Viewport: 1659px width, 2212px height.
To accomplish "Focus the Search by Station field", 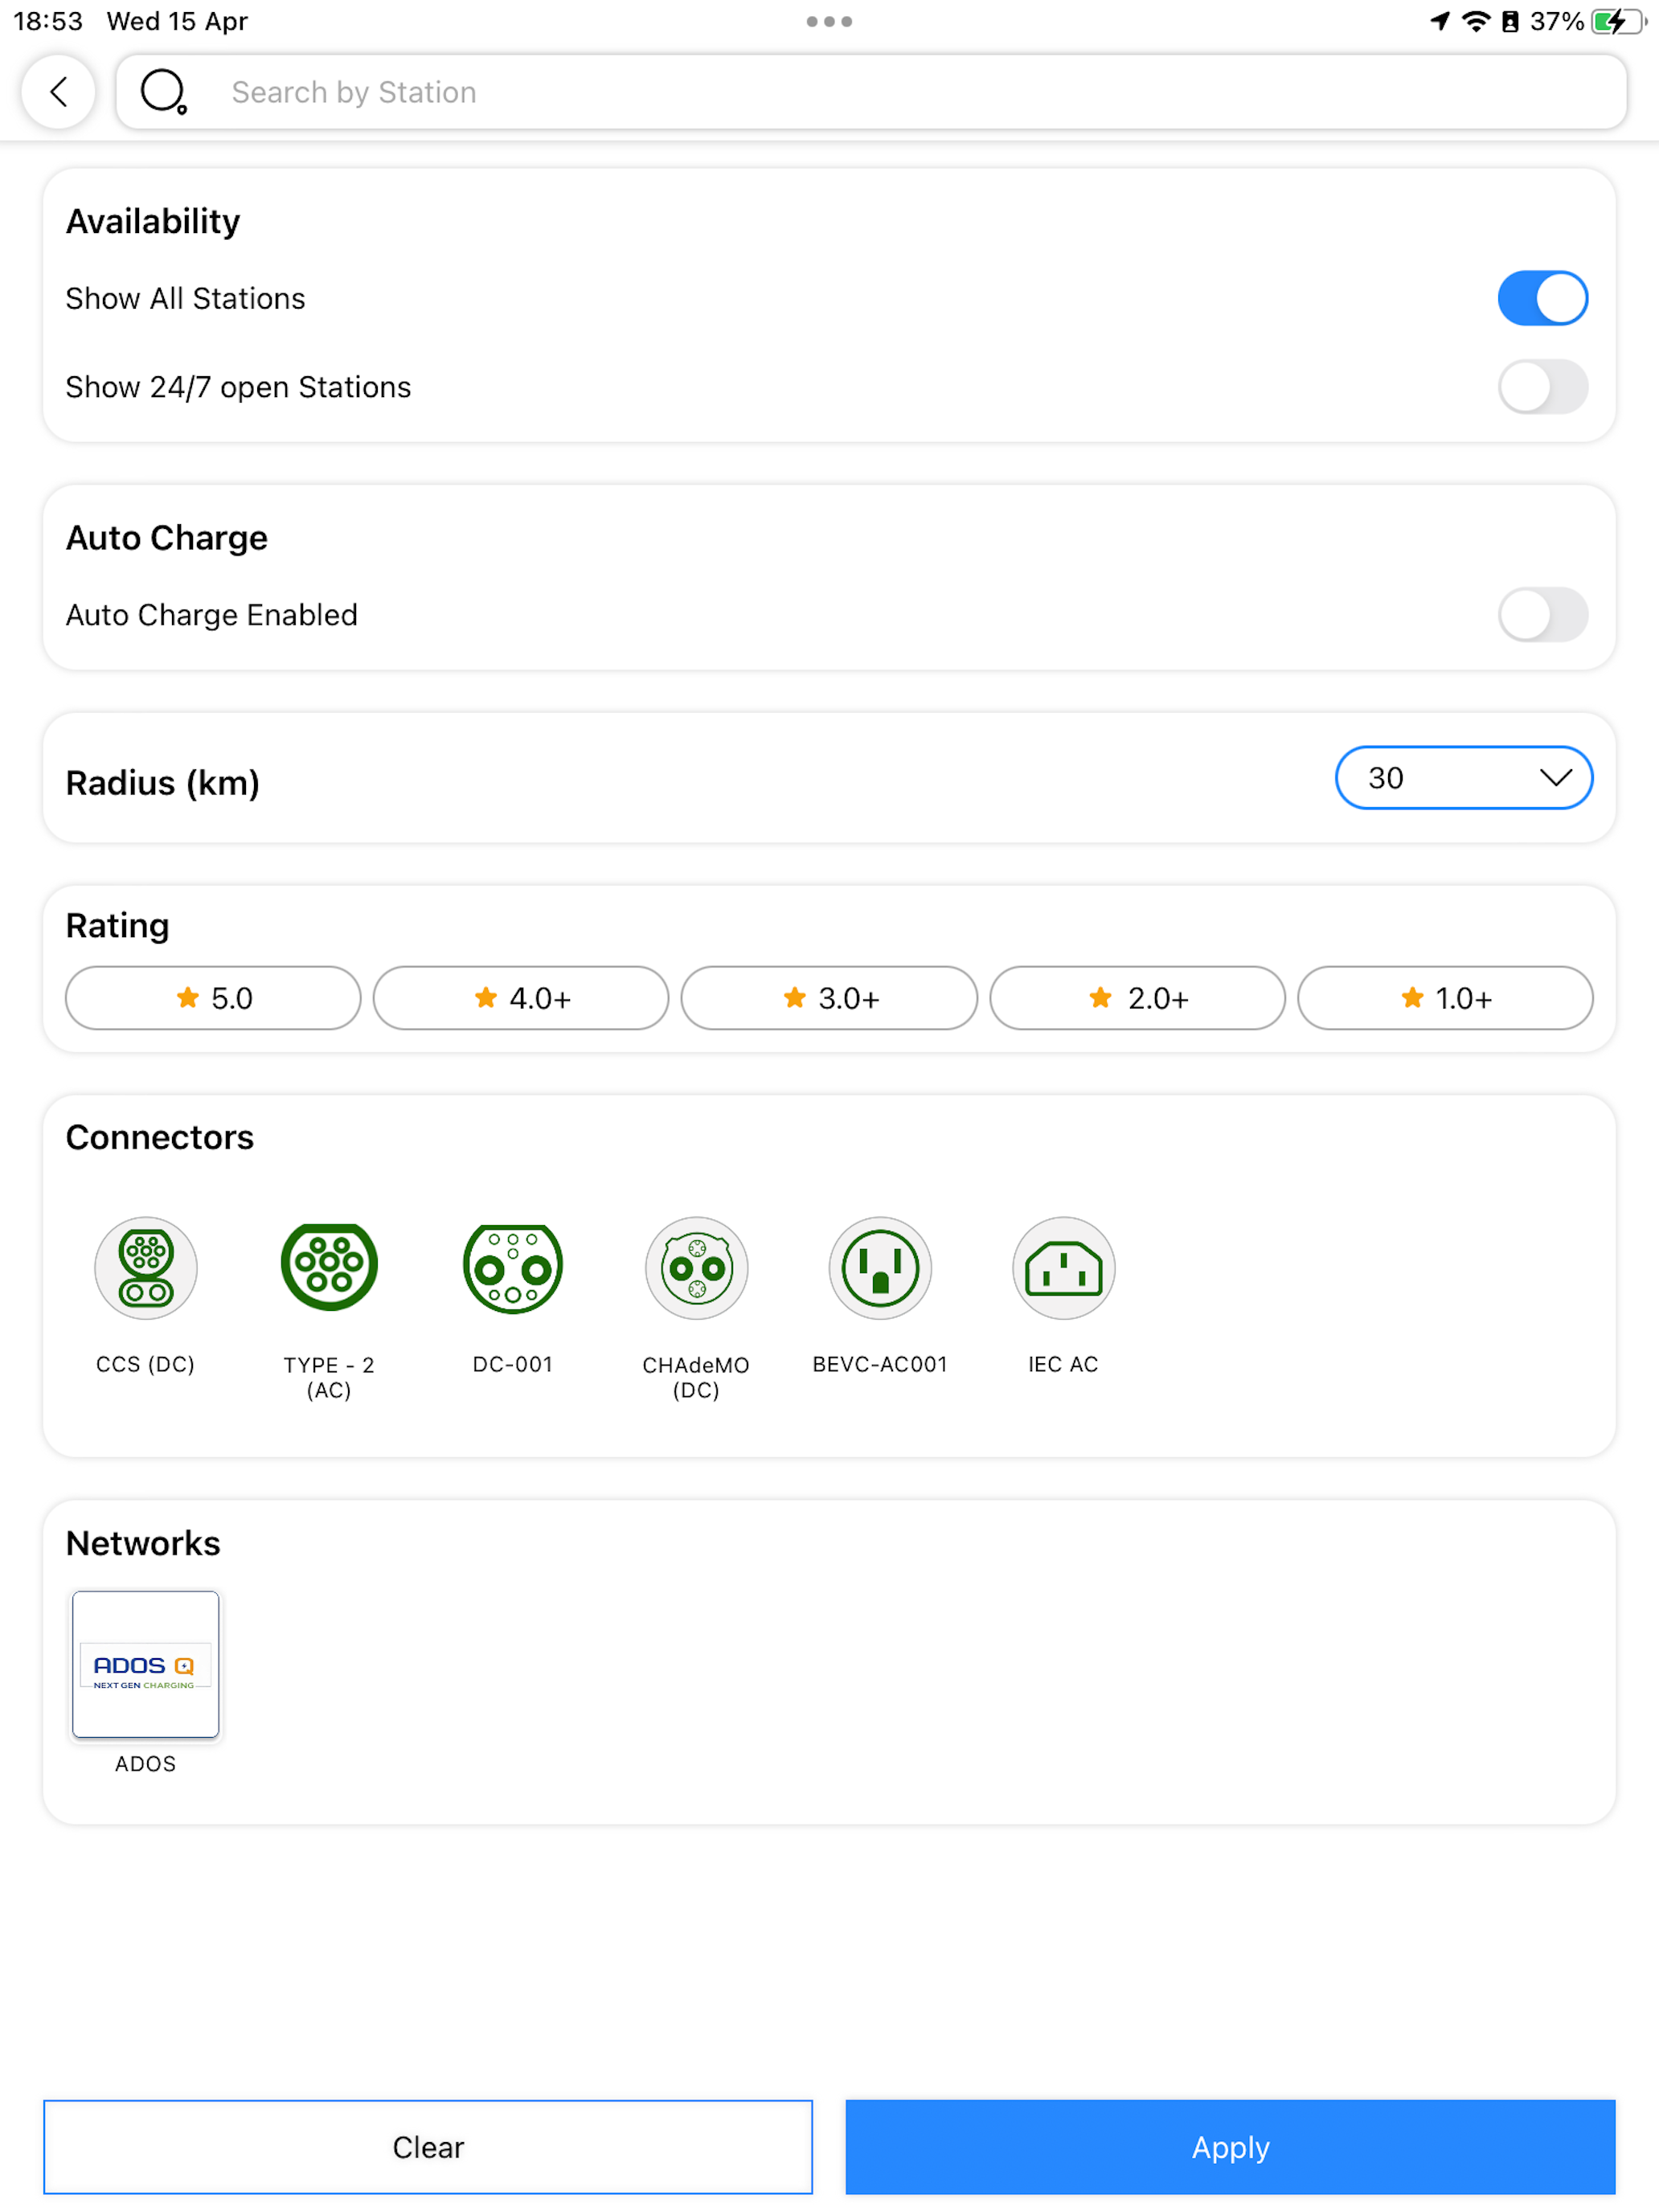I will tap(871, 92).
